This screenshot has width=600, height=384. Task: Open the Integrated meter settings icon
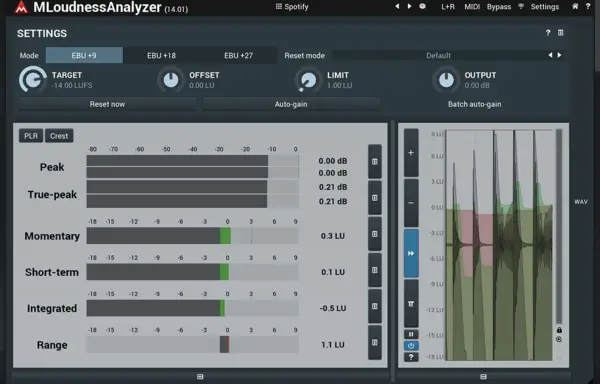coord(375,306)
